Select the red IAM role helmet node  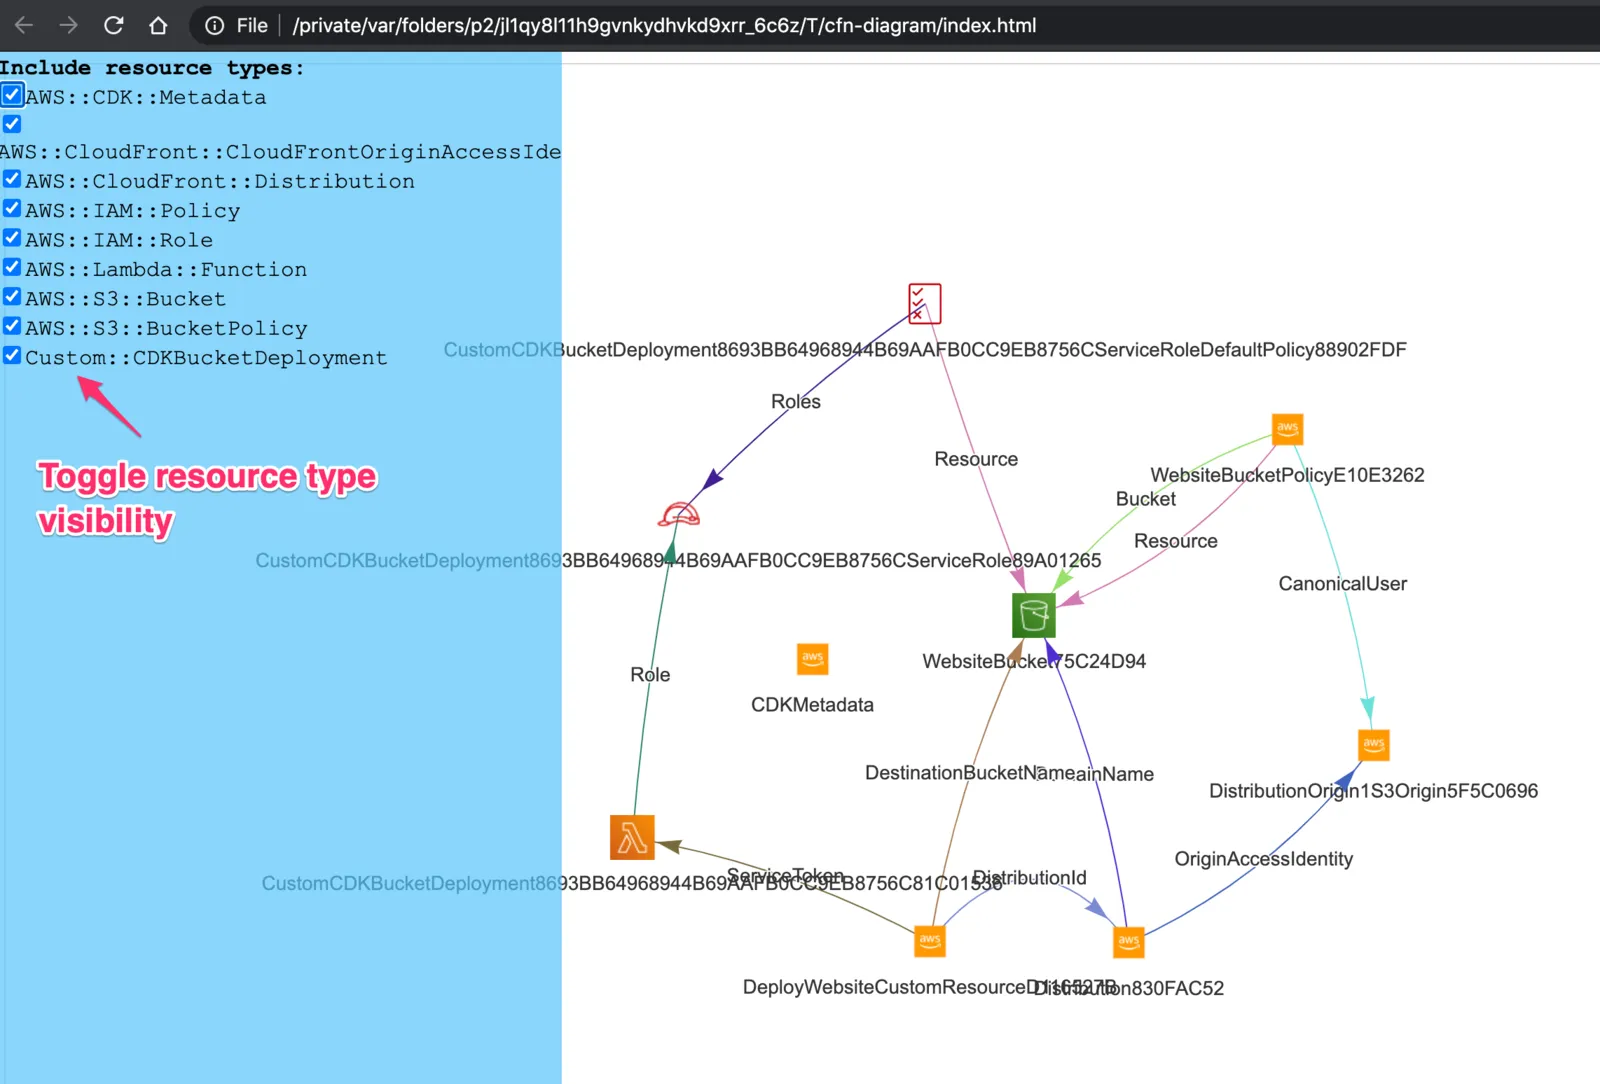coord(679,514)
